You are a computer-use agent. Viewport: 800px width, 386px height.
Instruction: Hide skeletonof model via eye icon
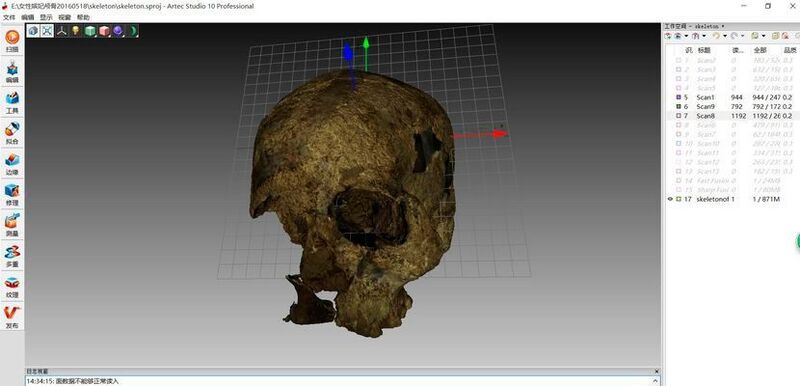670,199
